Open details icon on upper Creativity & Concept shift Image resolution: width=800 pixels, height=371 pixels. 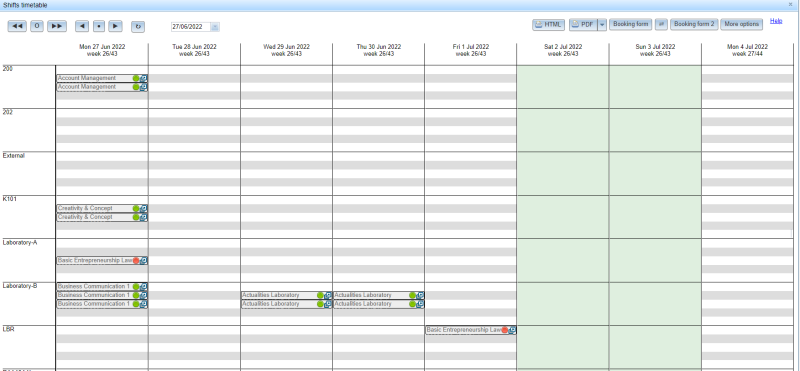144,209
